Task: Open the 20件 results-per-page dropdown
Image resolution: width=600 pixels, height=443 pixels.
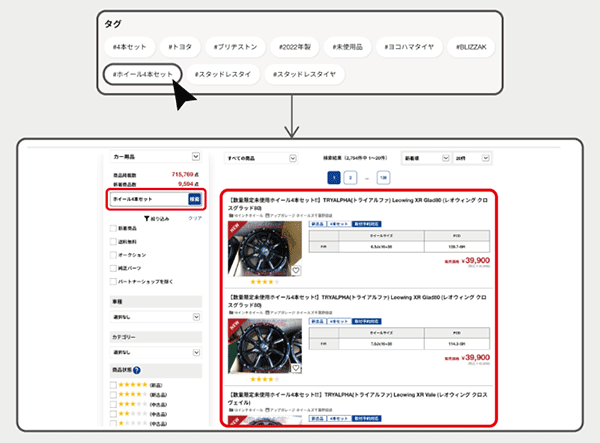Action: (x=472, y=158)
